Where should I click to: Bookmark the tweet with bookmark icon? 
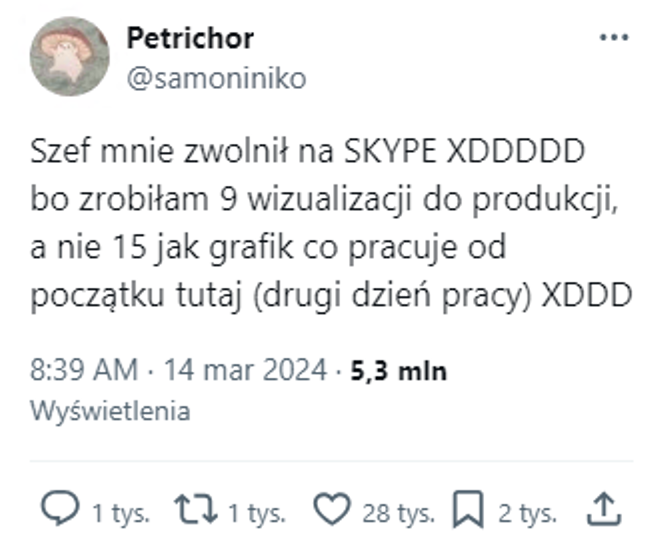click(x=468, y=509)
